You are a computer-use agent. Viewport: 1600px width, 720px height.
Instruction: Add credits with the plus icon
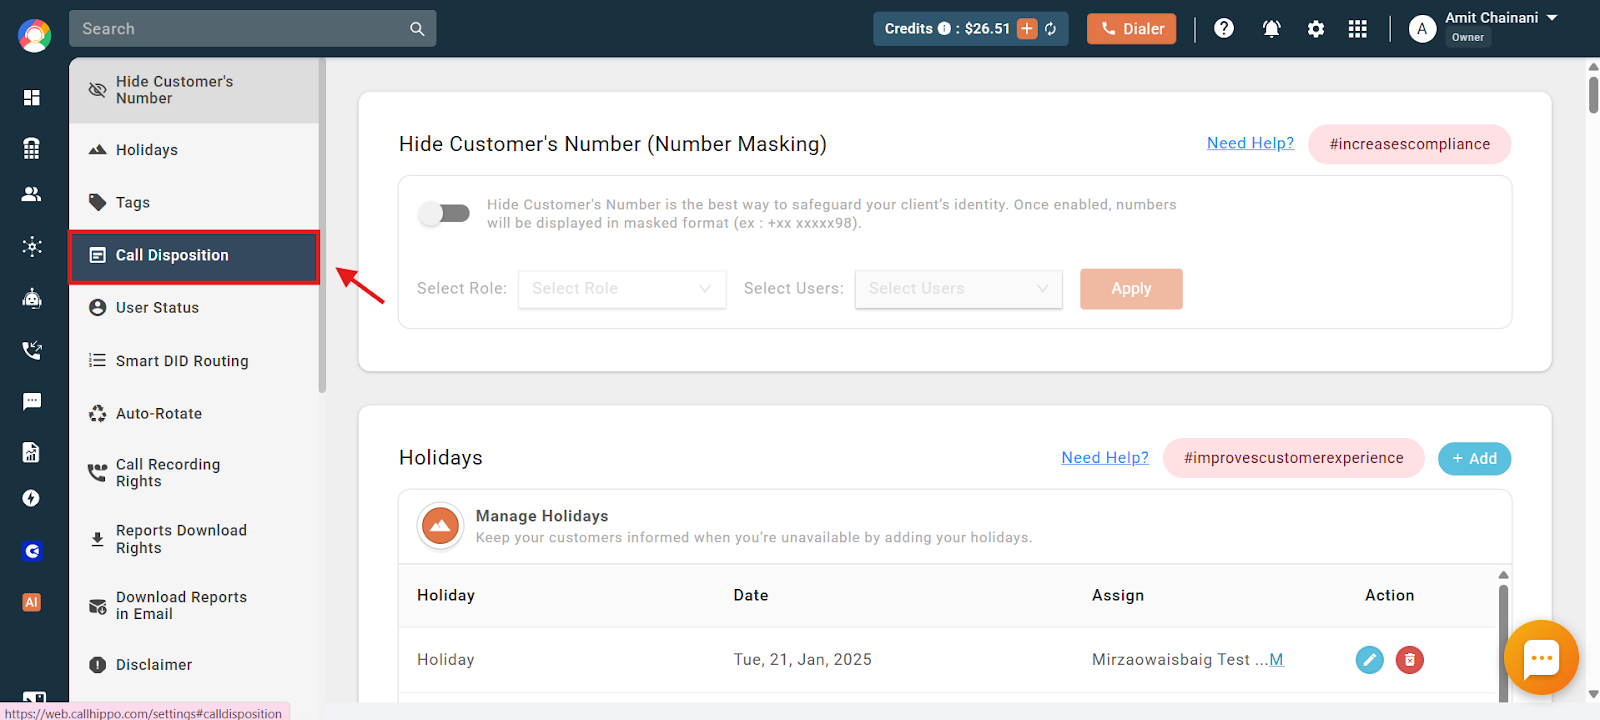point(1027,29)
